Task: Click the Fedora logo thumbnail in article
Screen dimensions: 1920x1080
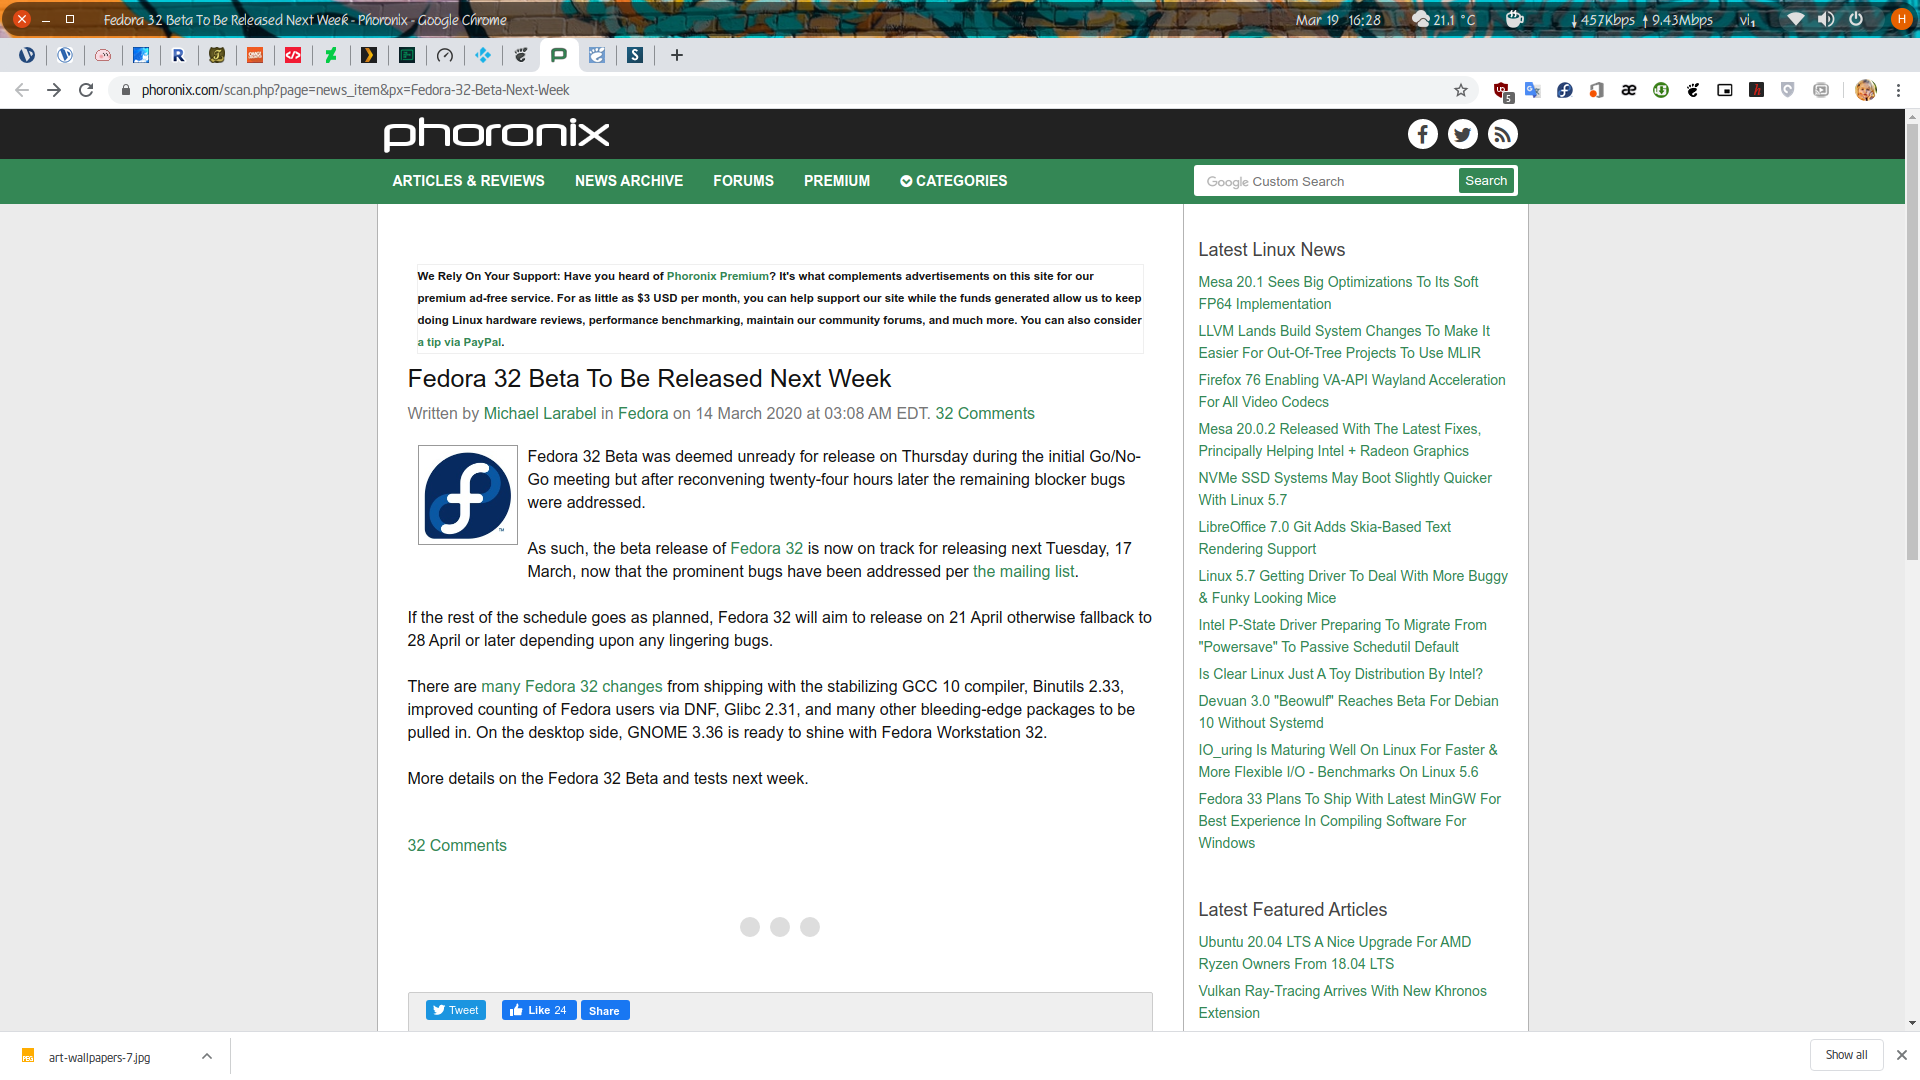Action: (467, 495)
